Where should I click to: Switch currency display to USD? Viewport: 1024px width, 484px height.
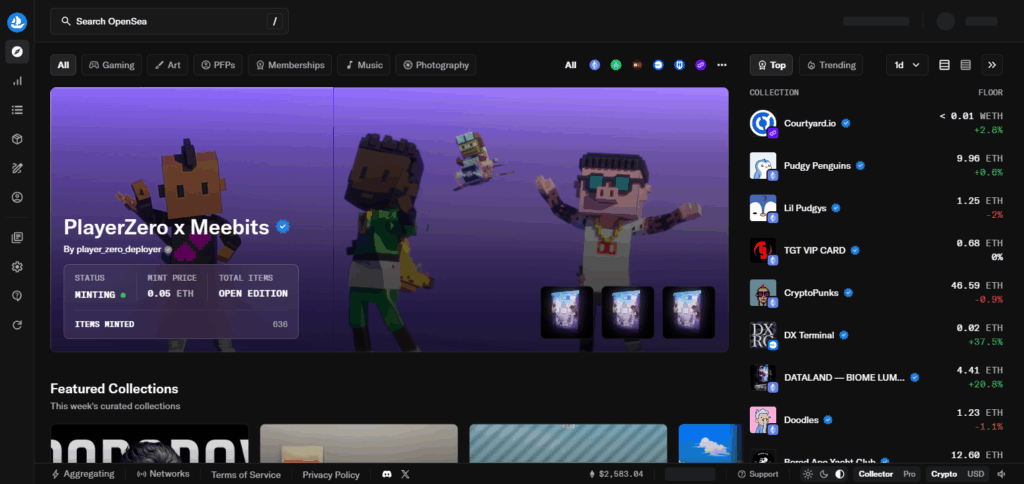point(975,474)
